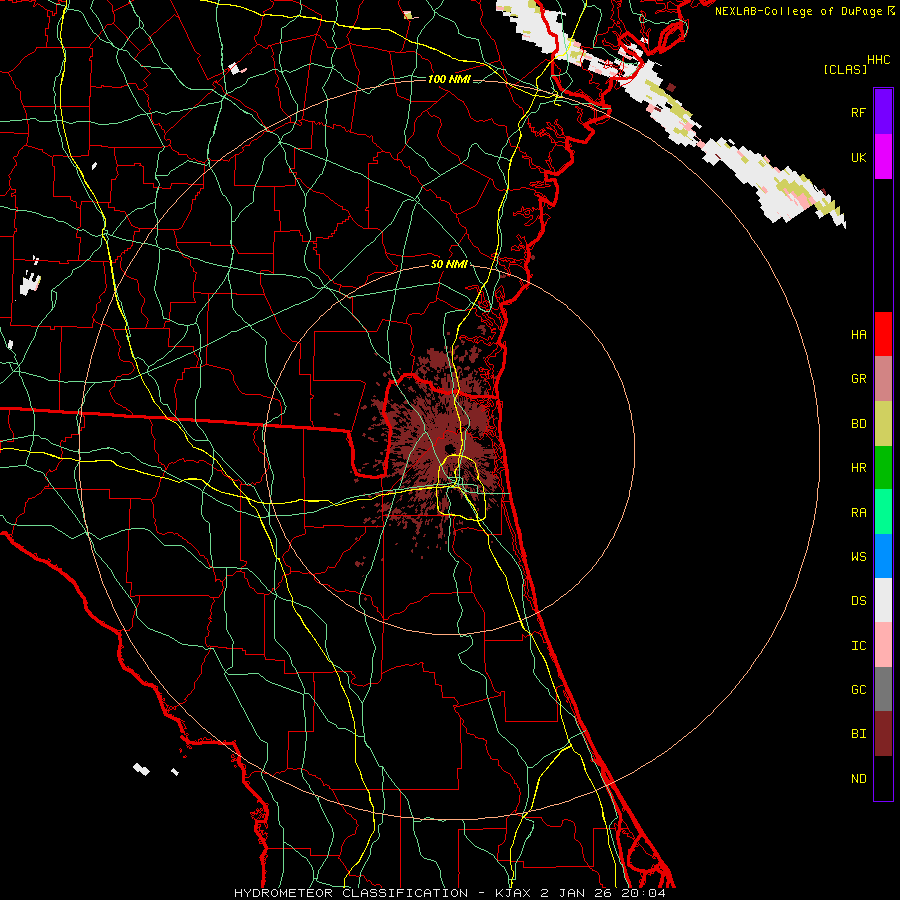Image resolution: width=900 pixels, height=900 pixels.
Task: Click the black radar site dot
Action: coord(449,448)
